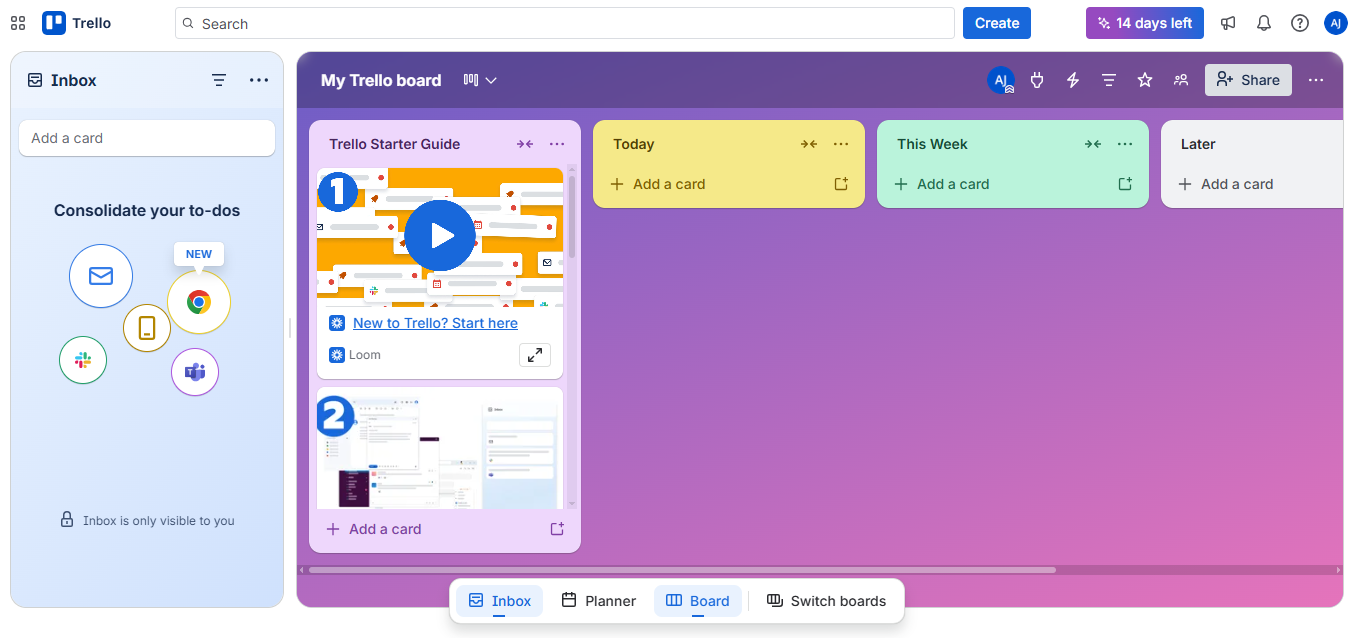Open Trello Starter Guide list actions menu
The image size is (1360, 638).
tap(557, 144)
